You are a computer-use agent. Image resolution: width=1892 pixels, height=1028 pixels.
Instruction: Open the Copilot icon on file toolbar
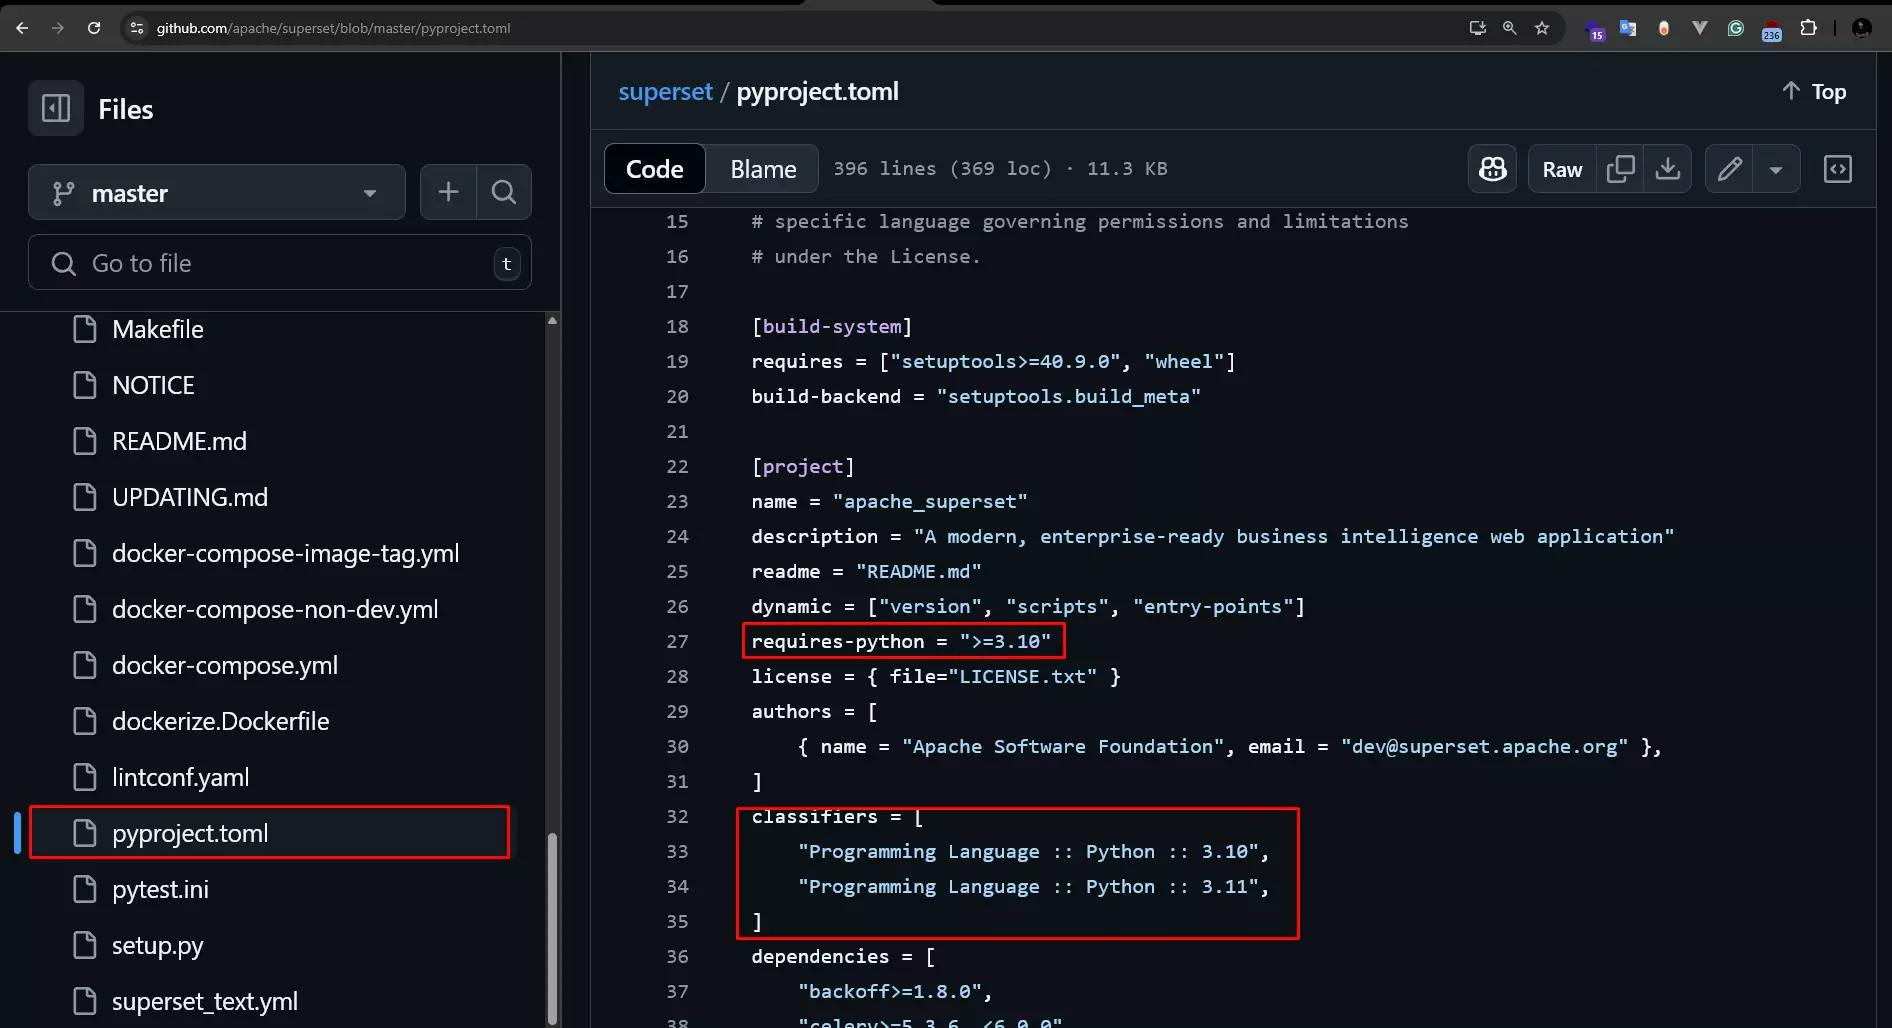point(1493,169)
